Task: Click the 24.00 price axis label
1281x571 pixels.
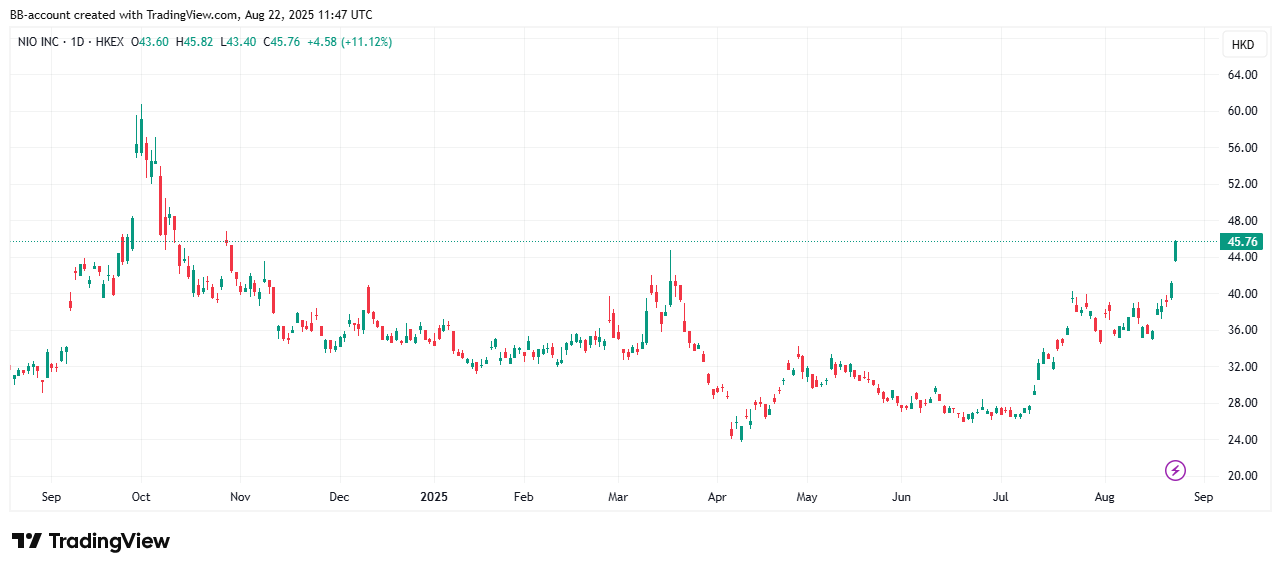Action: coord(1243,440)
